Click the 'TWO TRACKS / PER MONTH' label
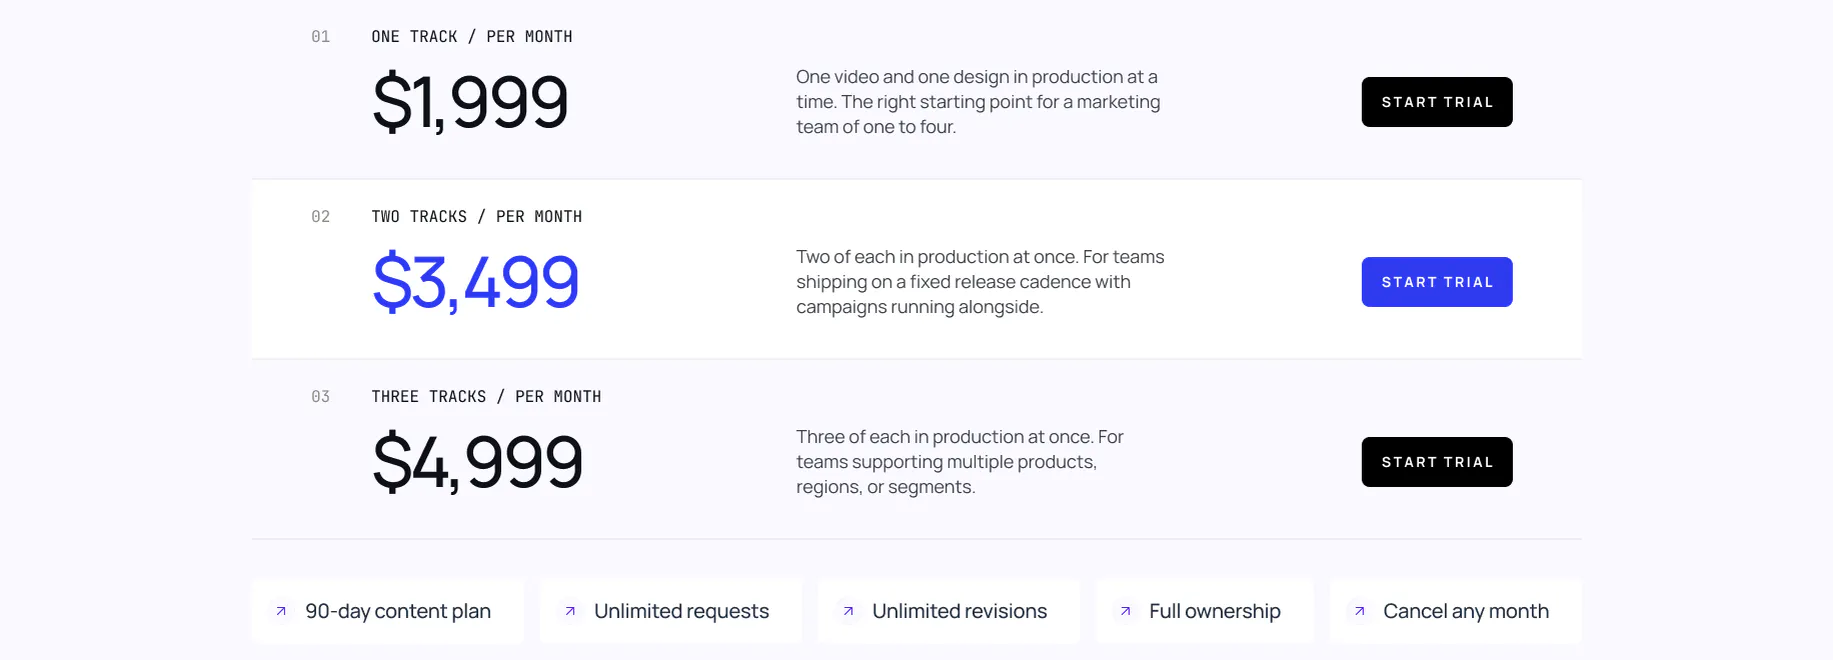Viewport: 1833px width, 660px height. click(x=477, y=217)
